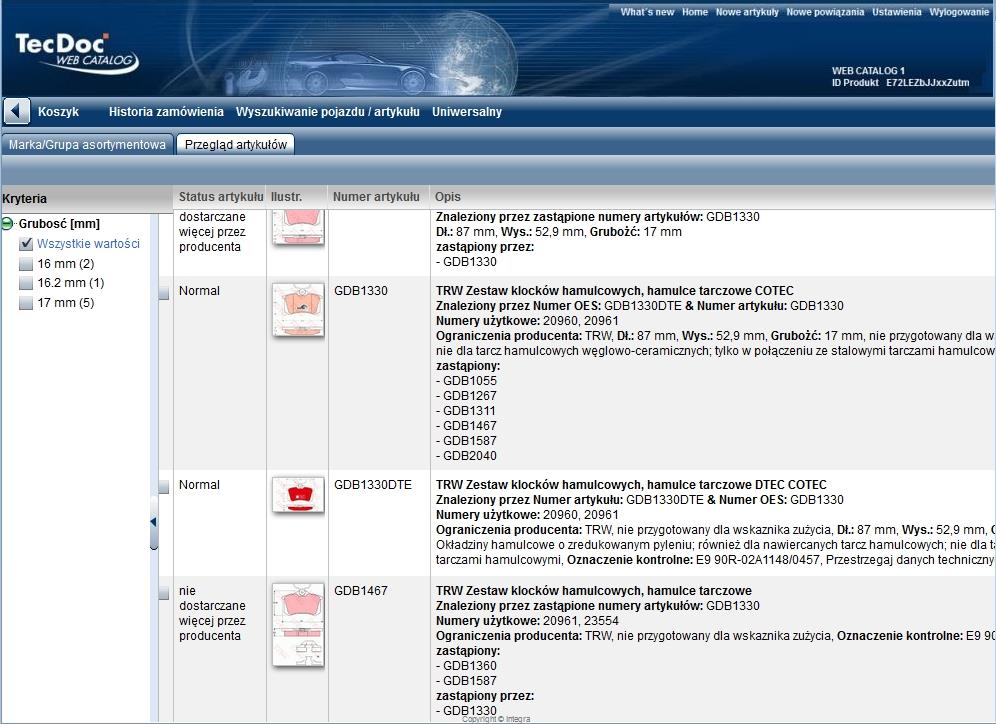Uncheck the Wszystkie wartości checkbox

[x=26, y=244]
